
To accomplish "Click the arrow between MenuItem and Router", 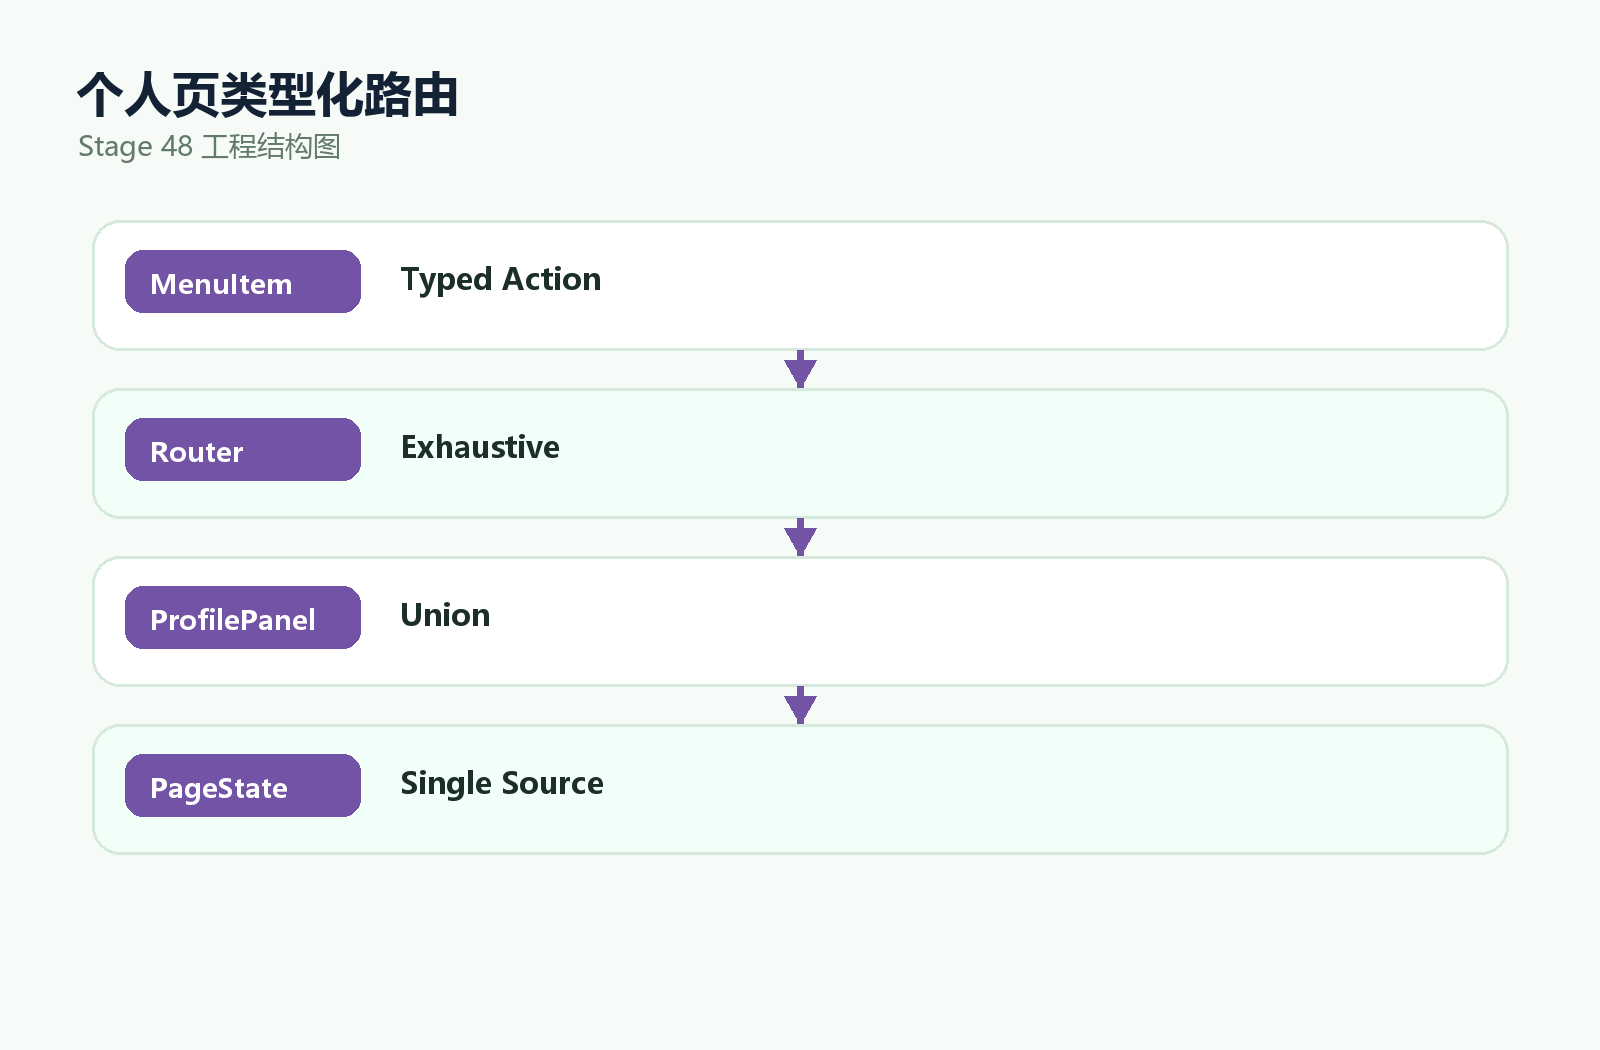I will [x=800, y=369].
